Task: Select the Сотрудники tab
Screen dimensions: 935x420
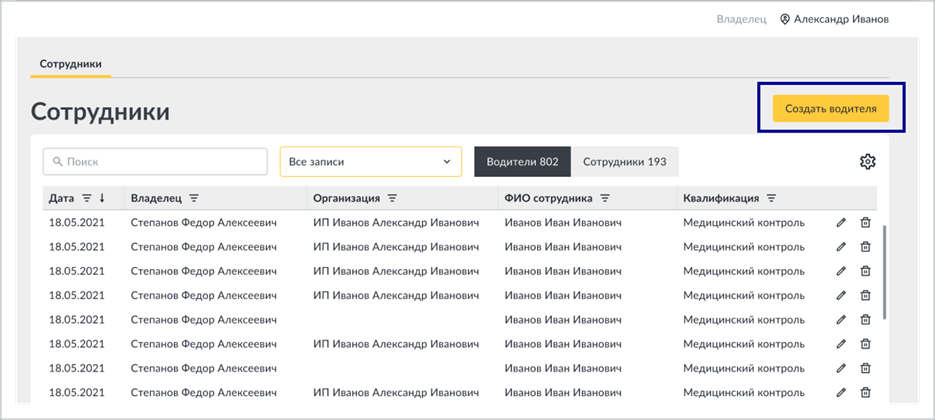Action: pos(70,64)
